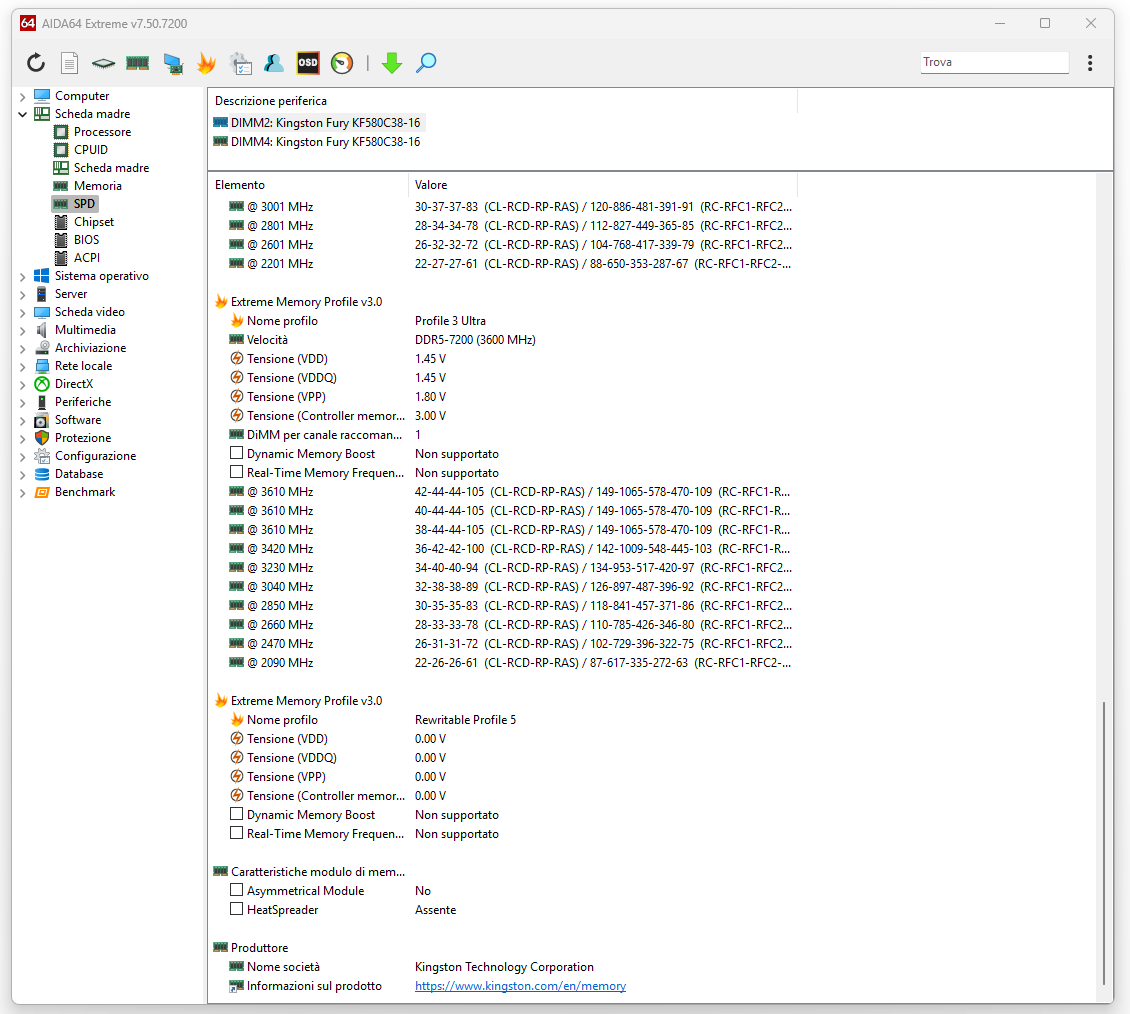Click the magnifier search icon

426,63
